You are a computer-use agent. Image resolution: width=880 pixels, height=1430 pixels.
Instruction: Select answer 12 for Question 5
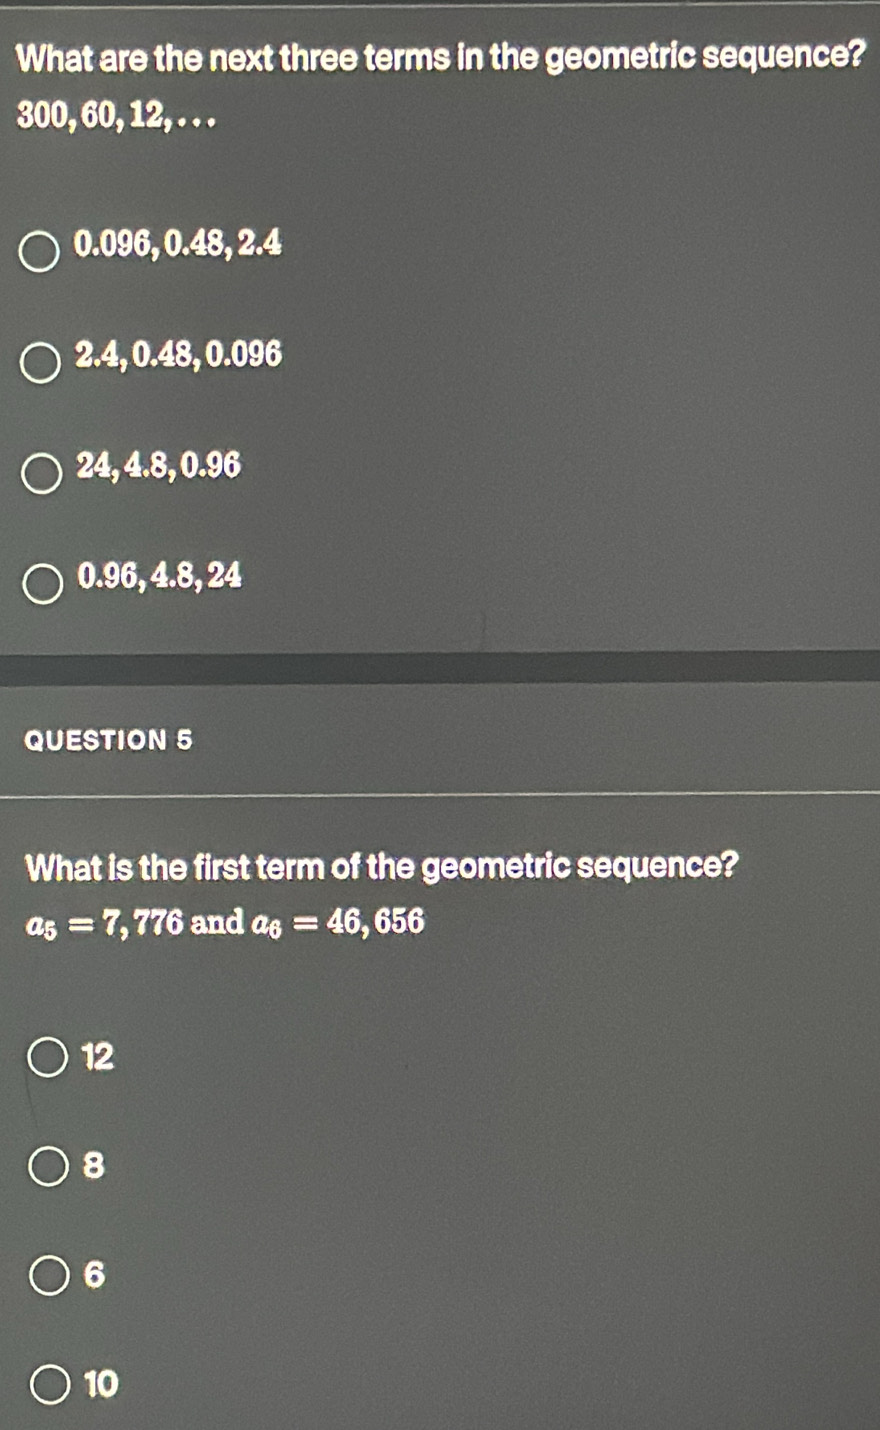[x=47, y=1055]
